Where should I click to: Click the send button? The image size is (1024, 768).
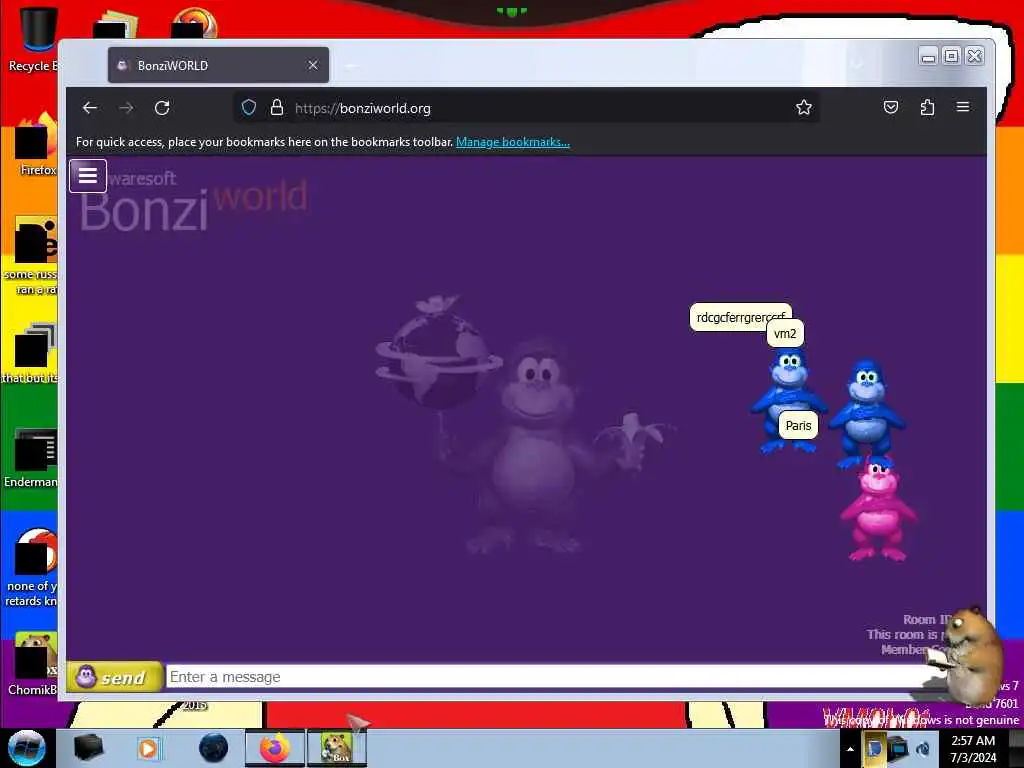click(x=115, y=677)
